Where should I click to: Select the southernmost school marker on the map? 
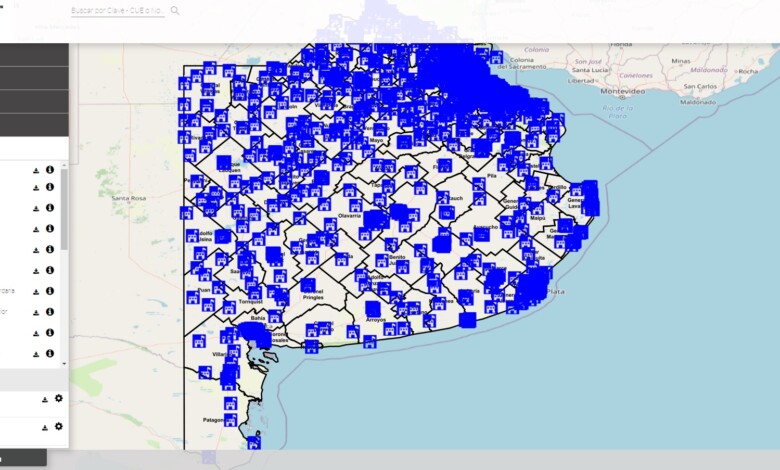pos(254,442)
